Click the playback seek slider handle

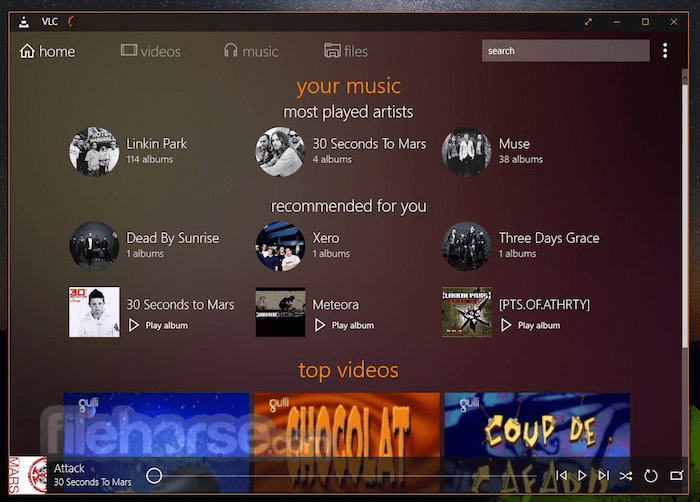pyautogui.click(x=154, y=476)
